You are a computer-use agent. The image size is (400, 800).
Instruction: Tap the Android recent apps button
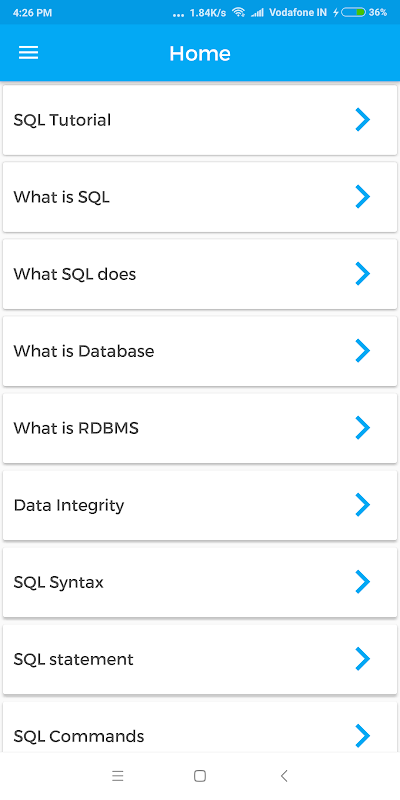click(x=118, y=776)
